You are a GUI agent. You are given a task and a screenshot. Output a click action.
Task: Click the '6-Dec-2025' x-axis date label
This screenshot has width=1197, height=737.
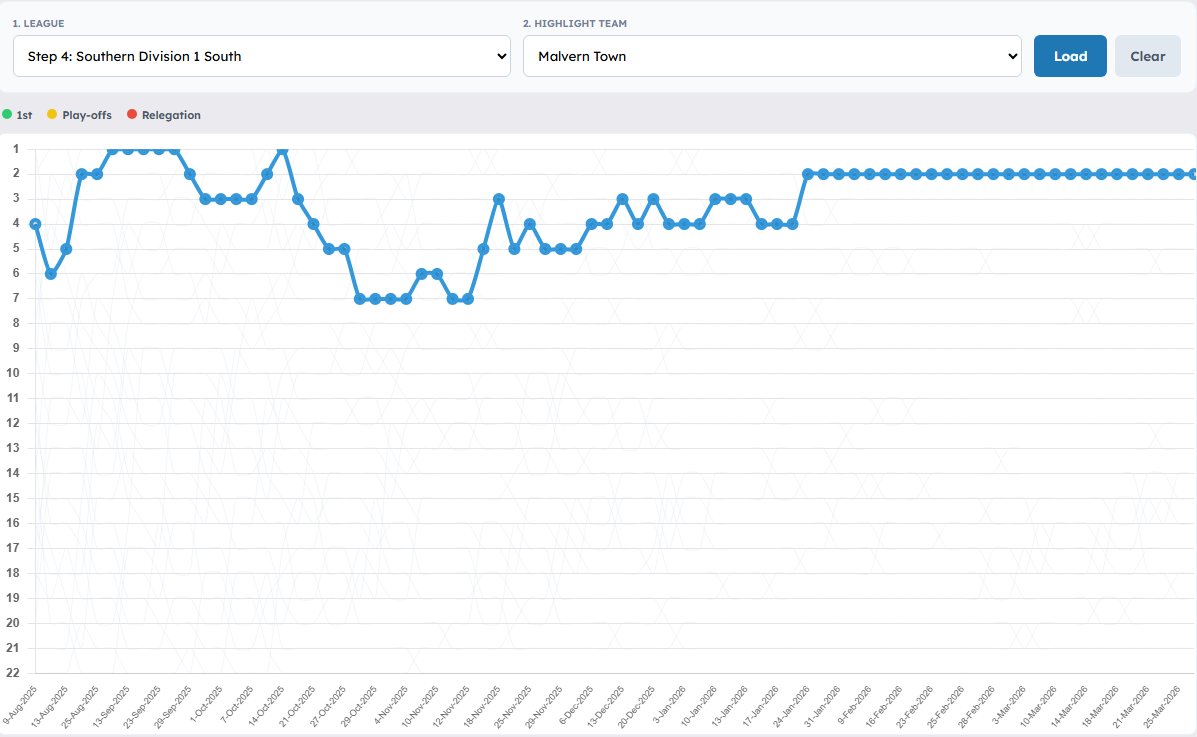click(576, 705)
